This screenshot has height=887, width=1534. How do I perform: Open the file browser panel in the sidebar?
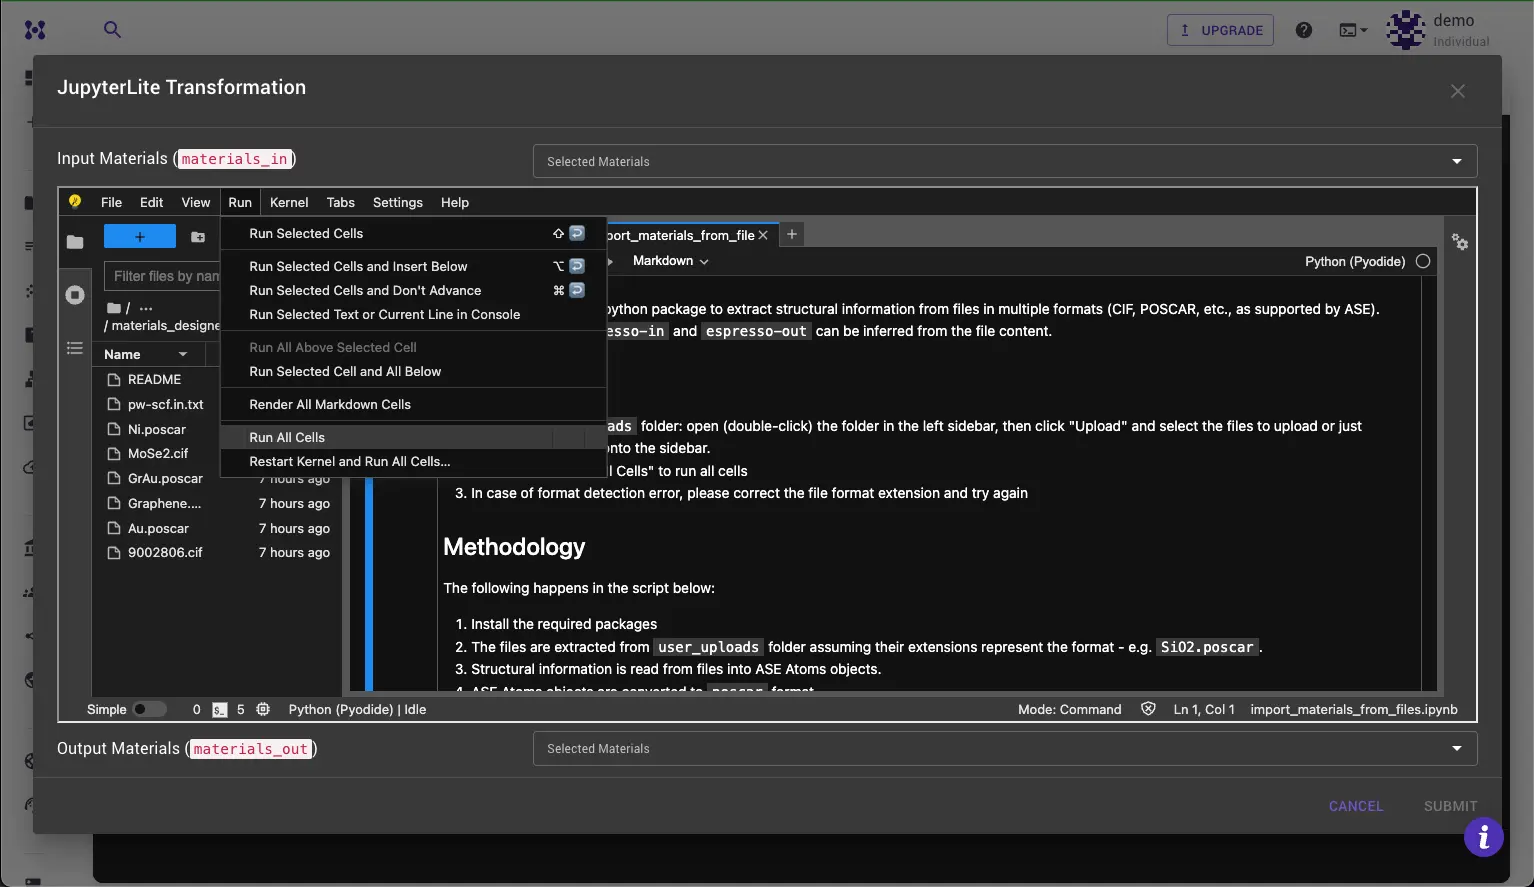point(75,241)
